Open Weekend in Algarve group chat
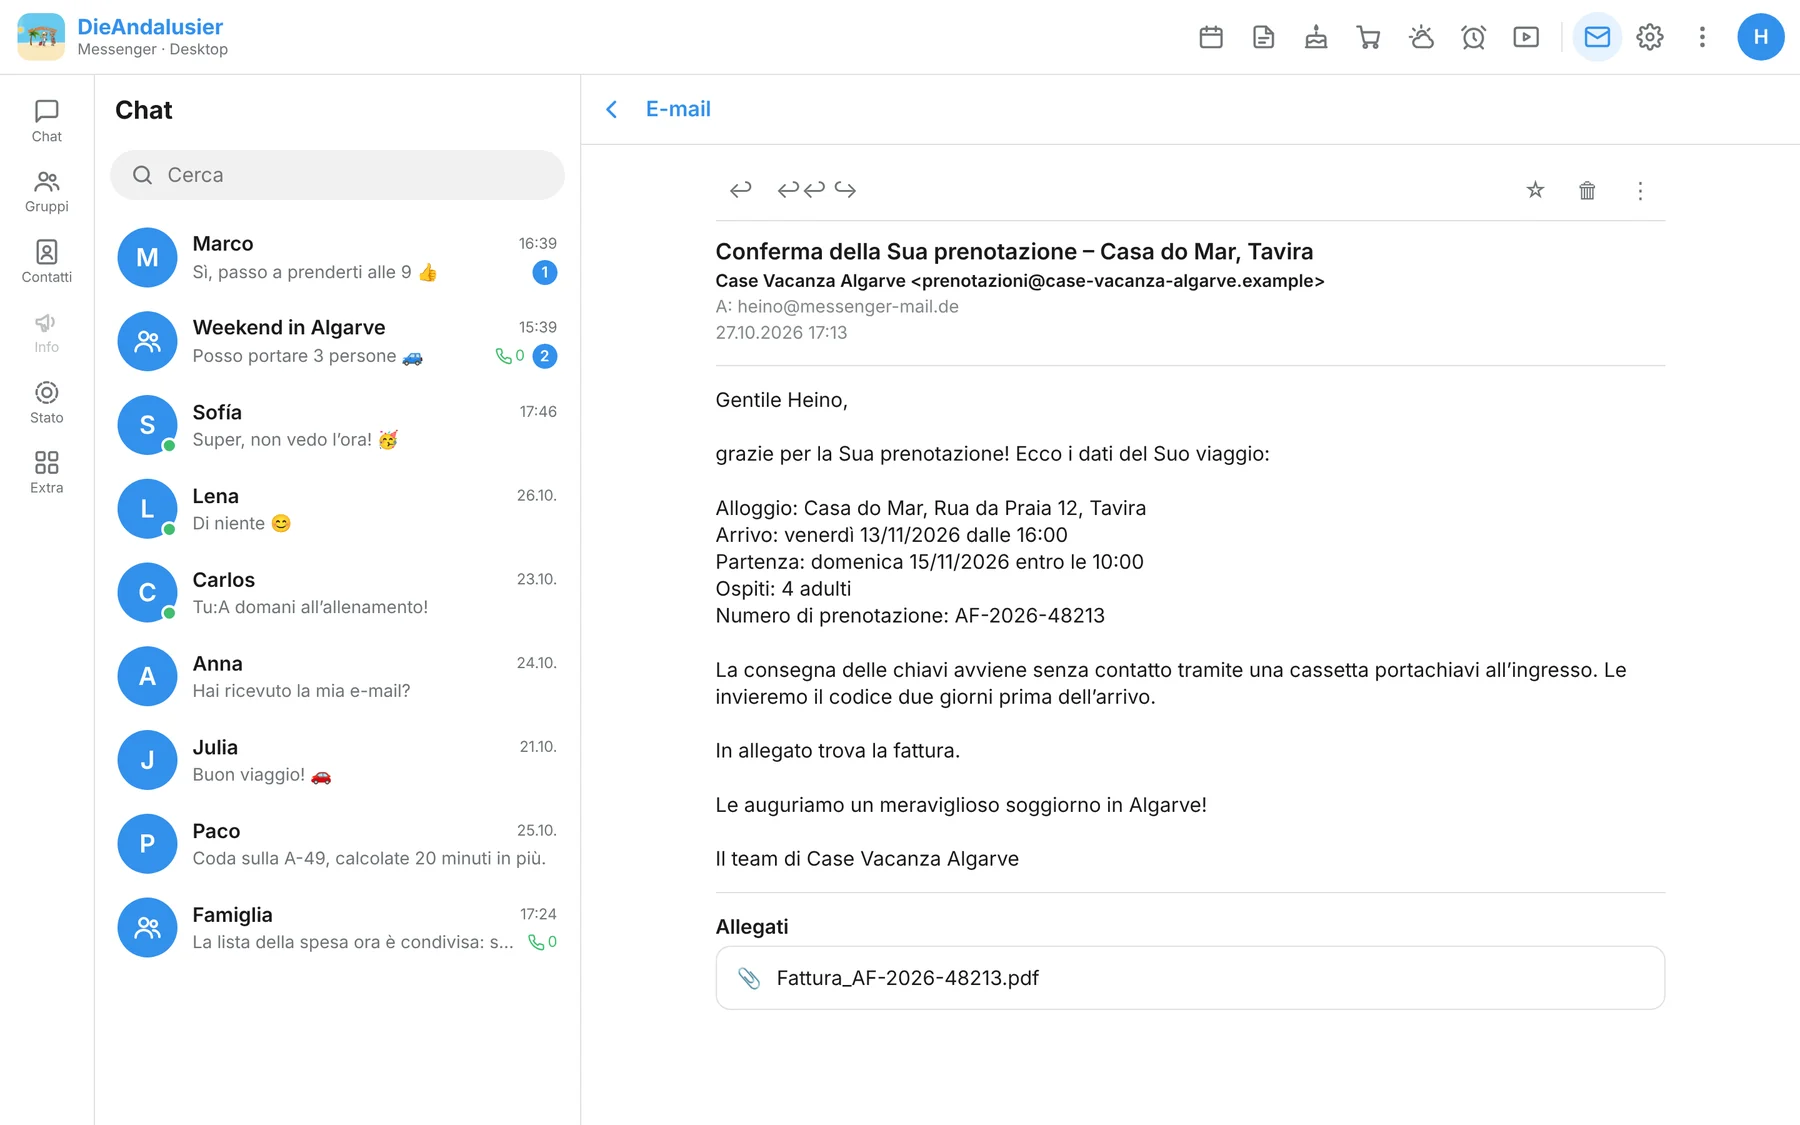 [337, 341]
